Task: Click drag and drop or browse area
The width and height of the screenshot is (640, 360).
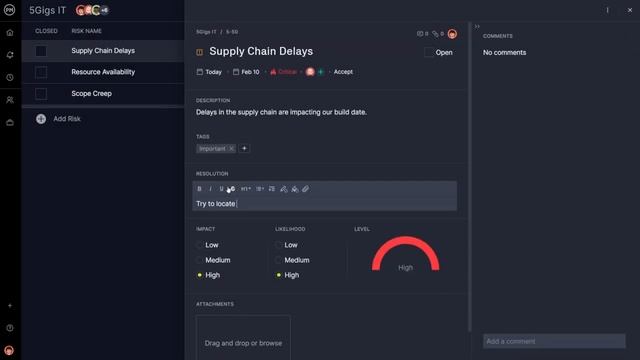Action: pyautogui.click(x=243, y=338)
